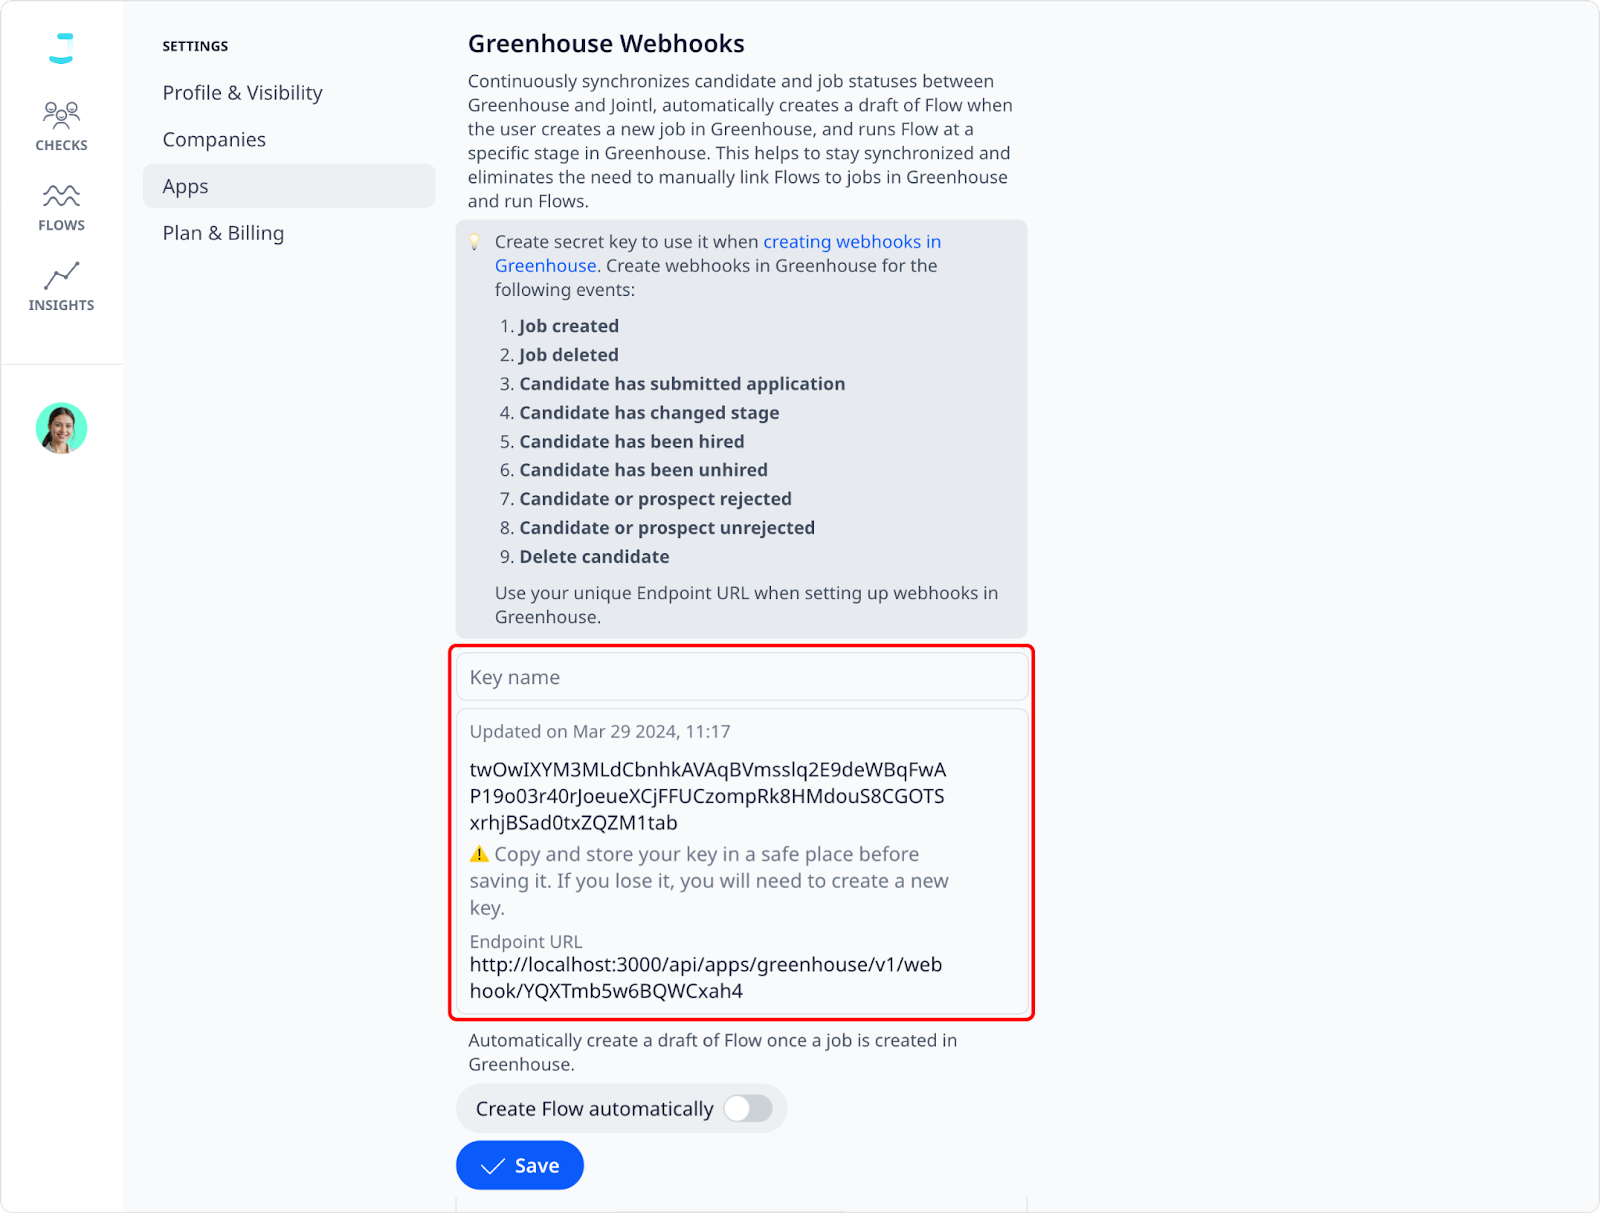
Task: Focus the Key name input field
Action: coord(742,677)
